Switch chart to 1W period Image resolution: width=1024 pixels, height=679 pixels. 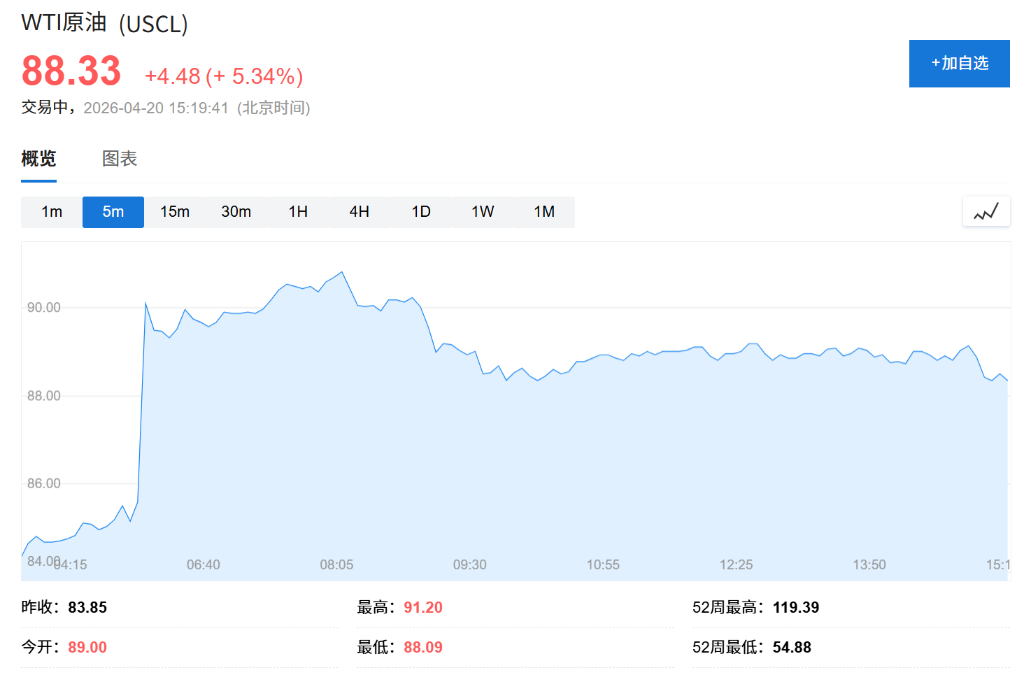tap(482, 212)
